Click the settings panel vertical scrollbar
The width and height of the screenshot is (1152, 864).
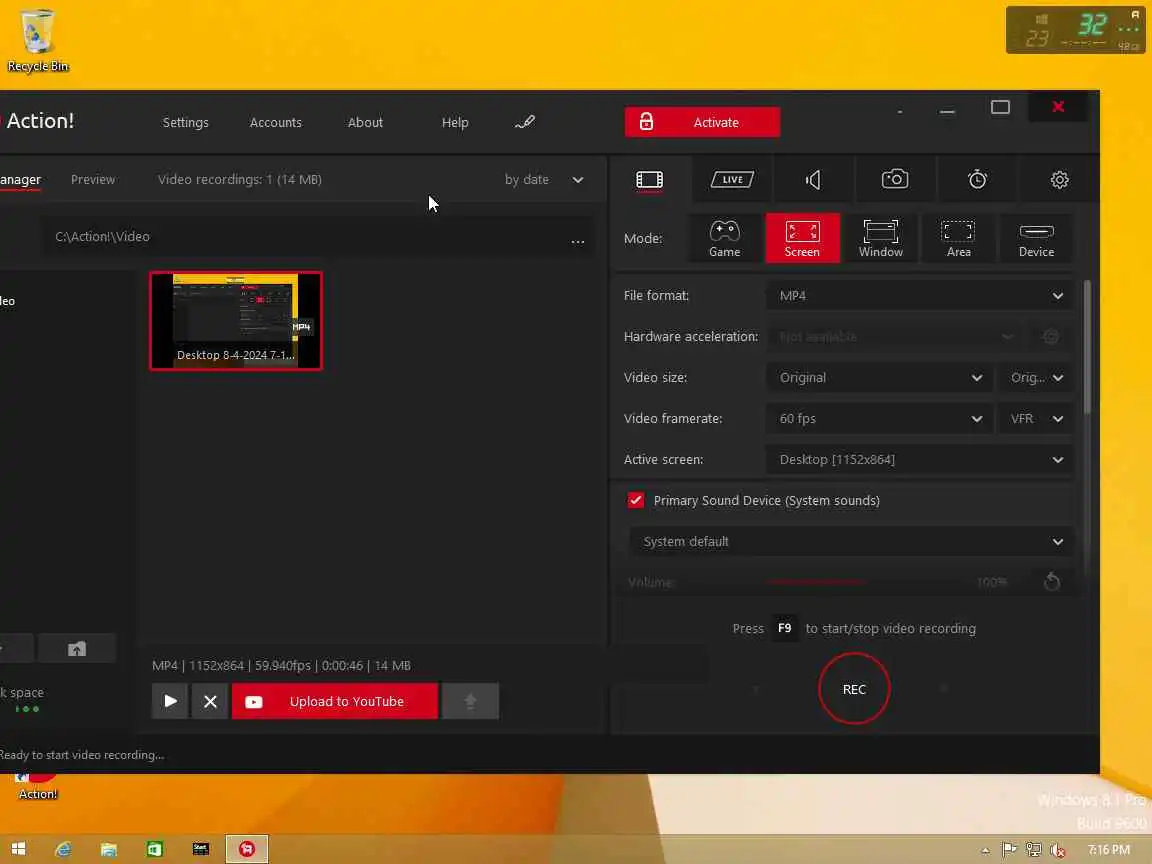point(1086,347)
